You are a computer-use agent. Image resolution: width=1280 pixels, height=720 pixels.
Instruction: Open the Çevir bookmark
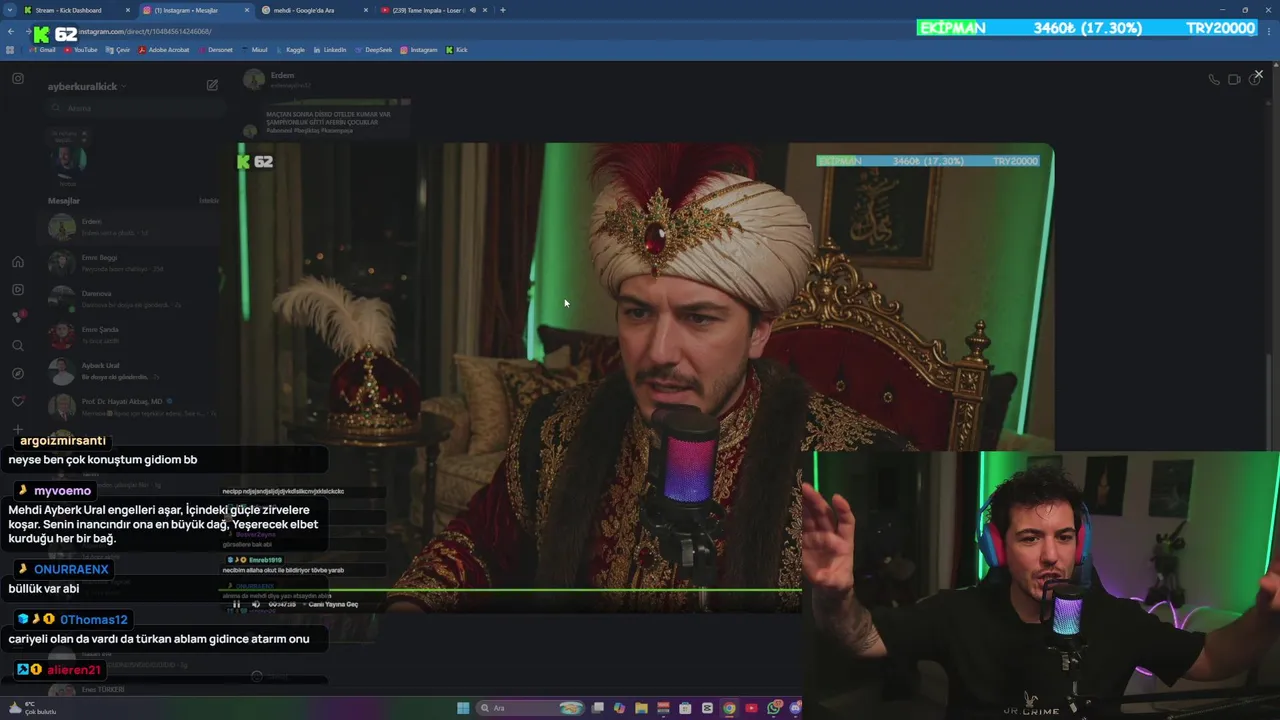[x=118, y=49]
